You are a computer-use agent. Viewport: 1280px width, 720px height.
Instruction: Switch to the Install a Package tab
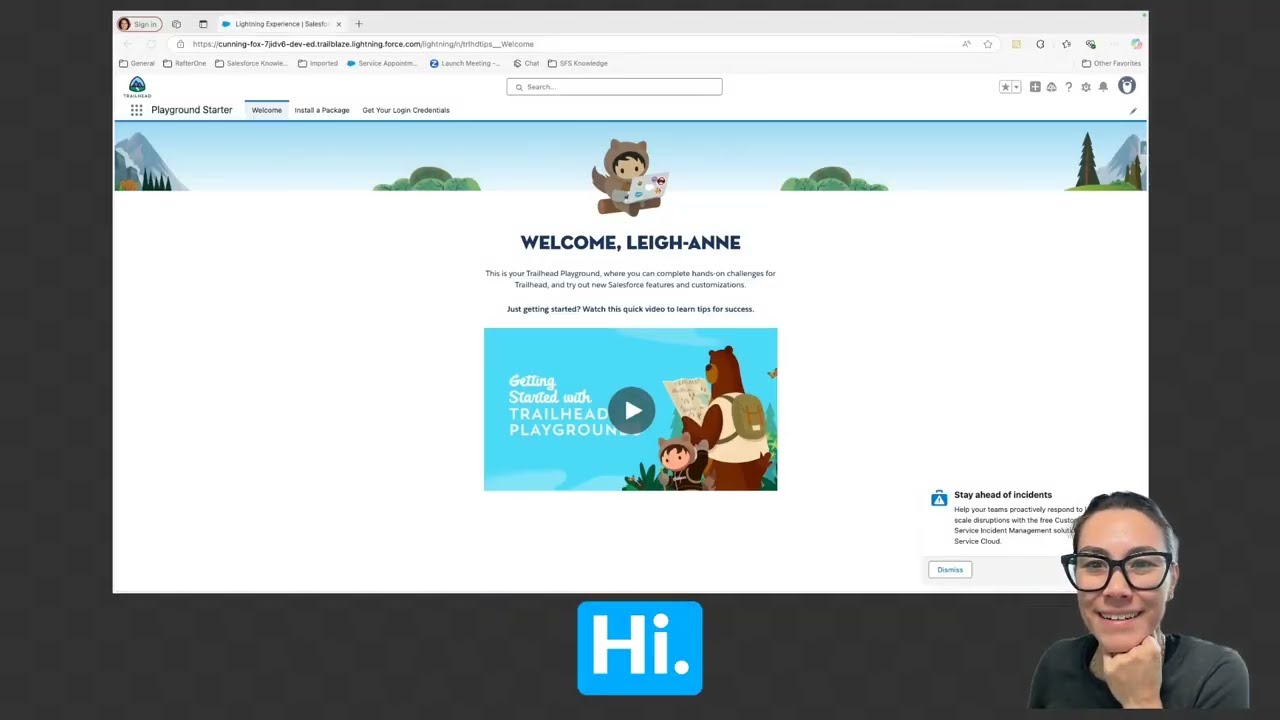[x=321, y=110]
